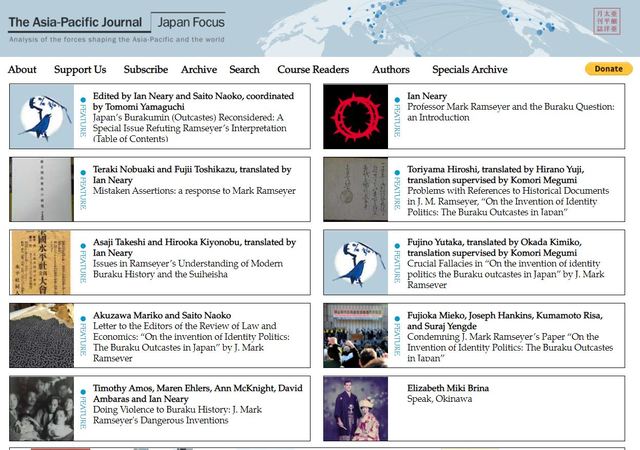Open 'Issues in Ramseyer's Understanding of Modern Buraku History'
The height and width of the screenshot is (450, 640).
tap(188, 269)
